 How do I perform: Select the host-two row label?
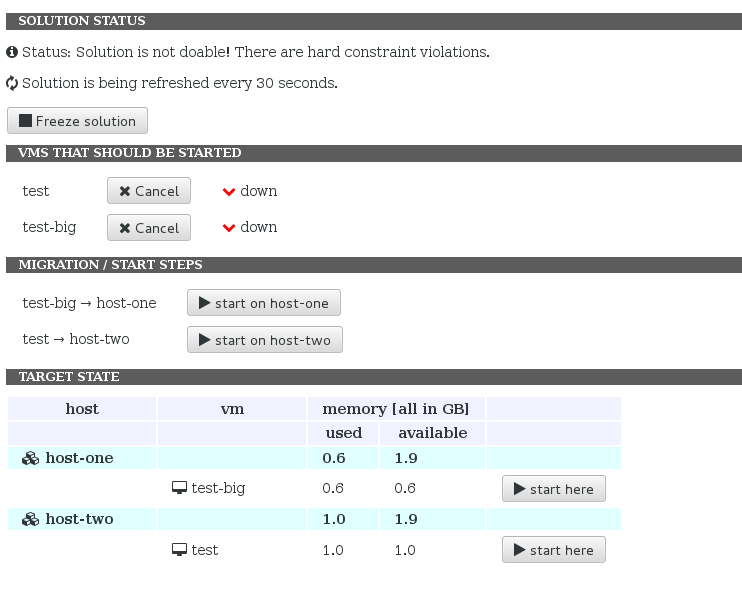79,520
